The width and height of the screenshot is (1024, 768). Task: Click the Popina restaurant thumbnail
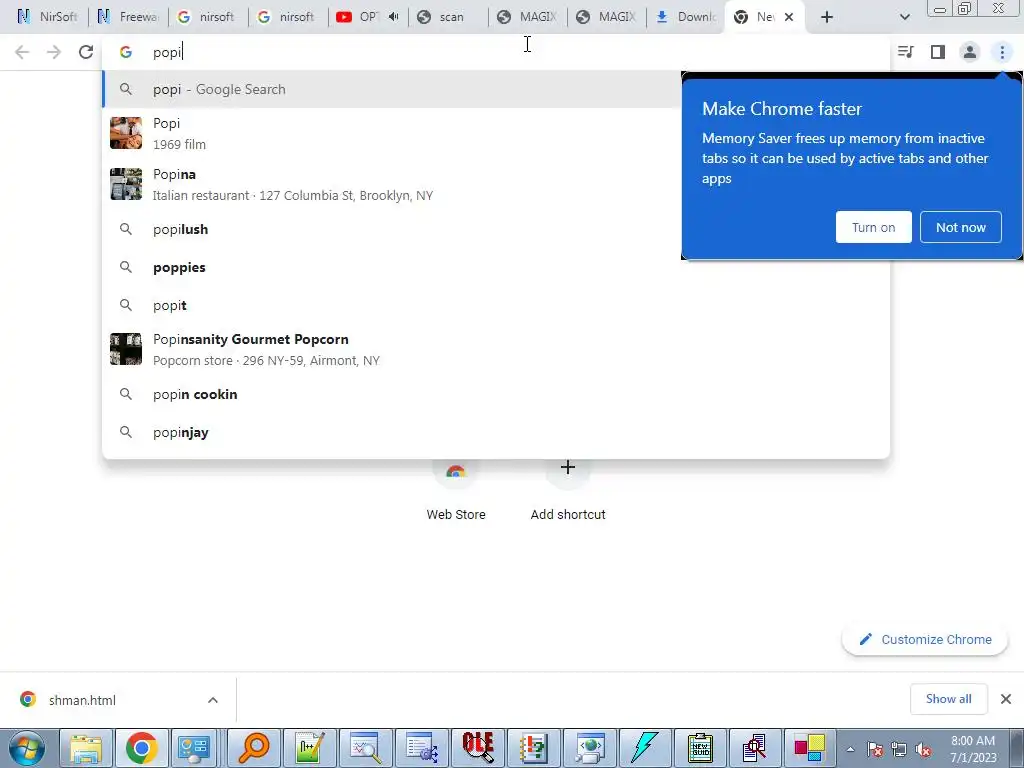point(125,184)
